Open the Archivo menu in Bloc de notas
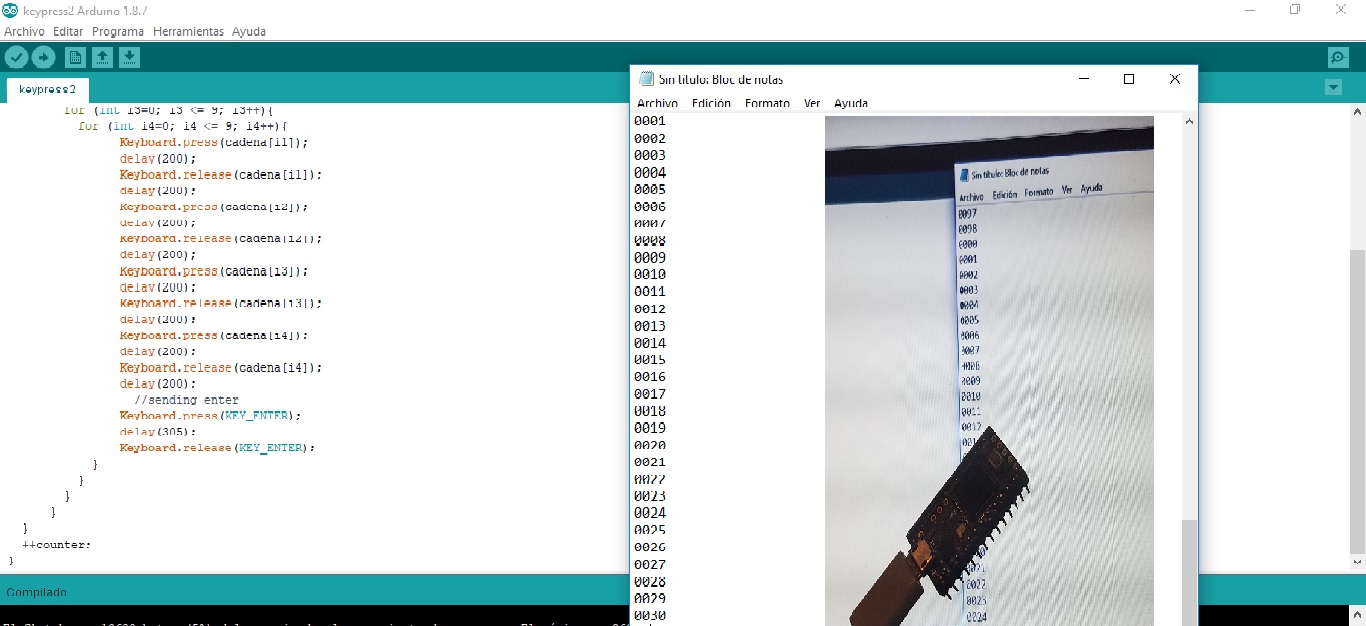This screenshot has width=1366, height=626. 657,103
